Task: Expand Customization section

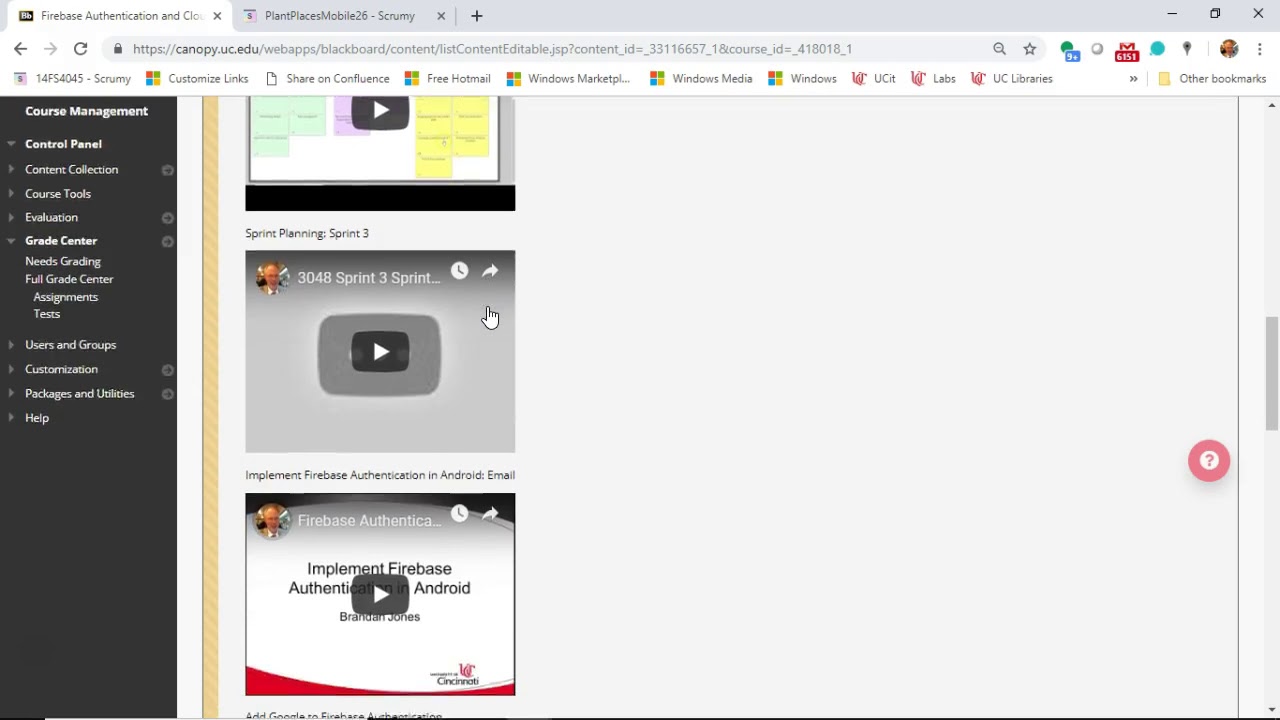Action: pyautogui.click(x=11, y=369)
